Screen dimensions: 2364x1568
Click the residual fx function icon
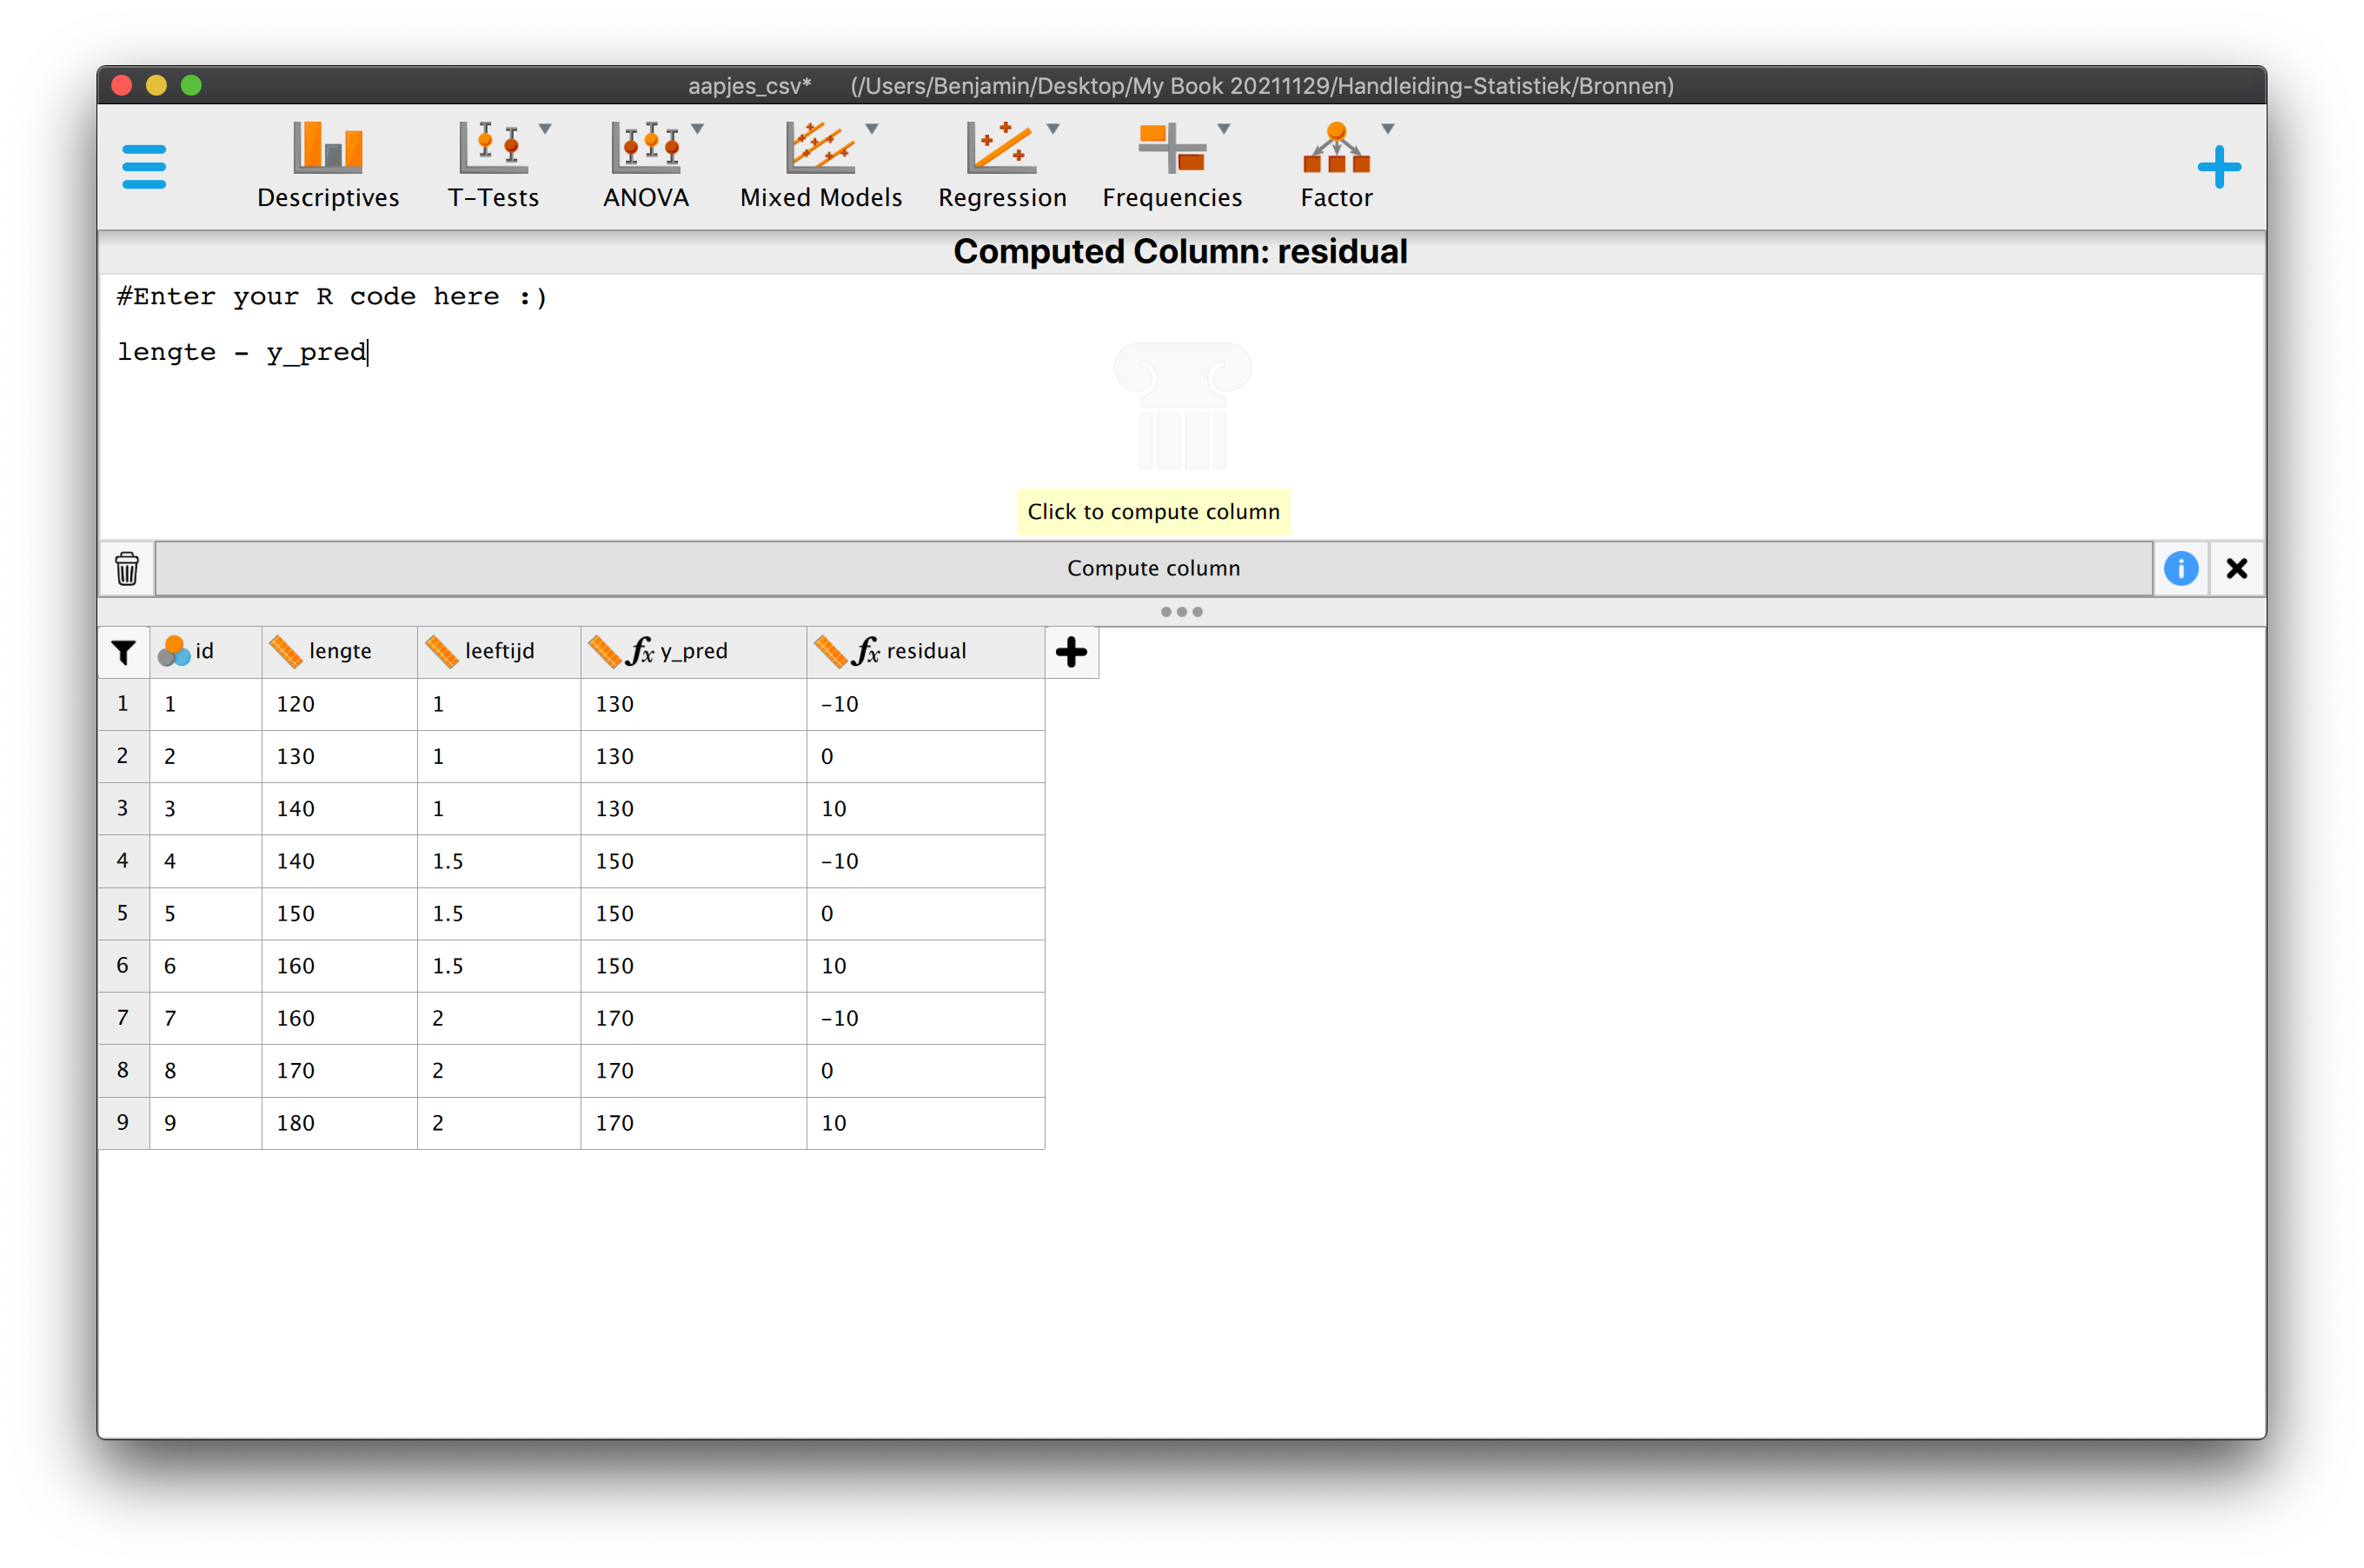tap(866, 651)
